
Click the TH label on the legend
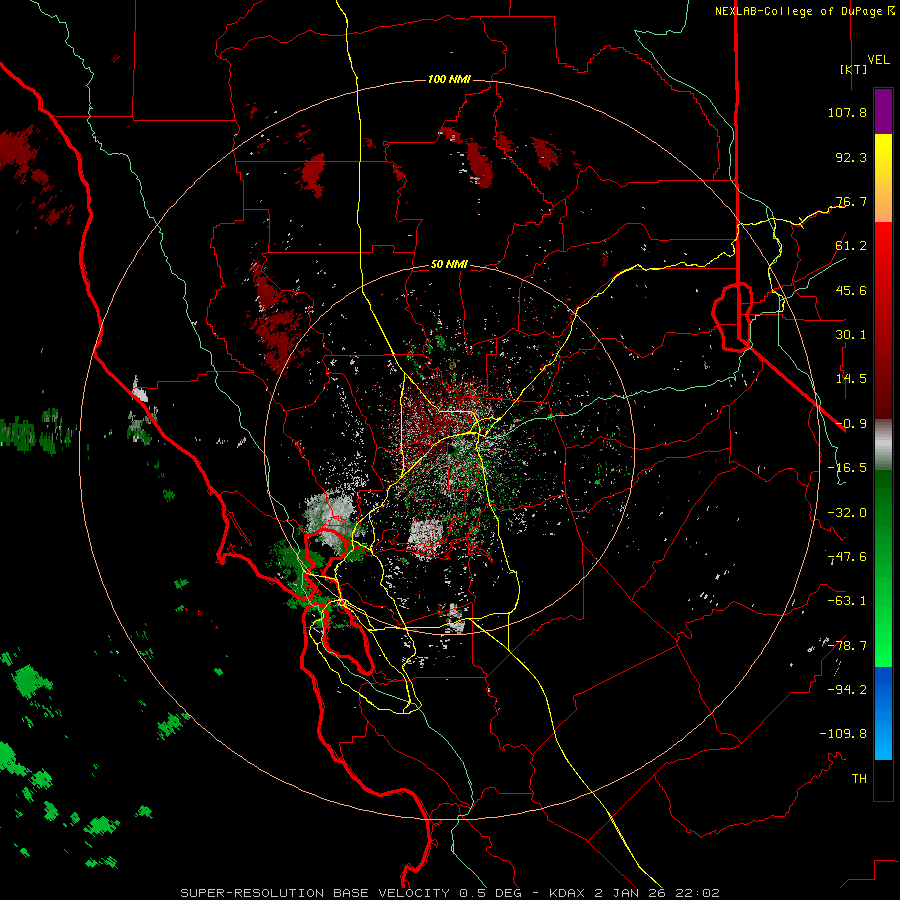pyautogui.click(x=859, y=779)
